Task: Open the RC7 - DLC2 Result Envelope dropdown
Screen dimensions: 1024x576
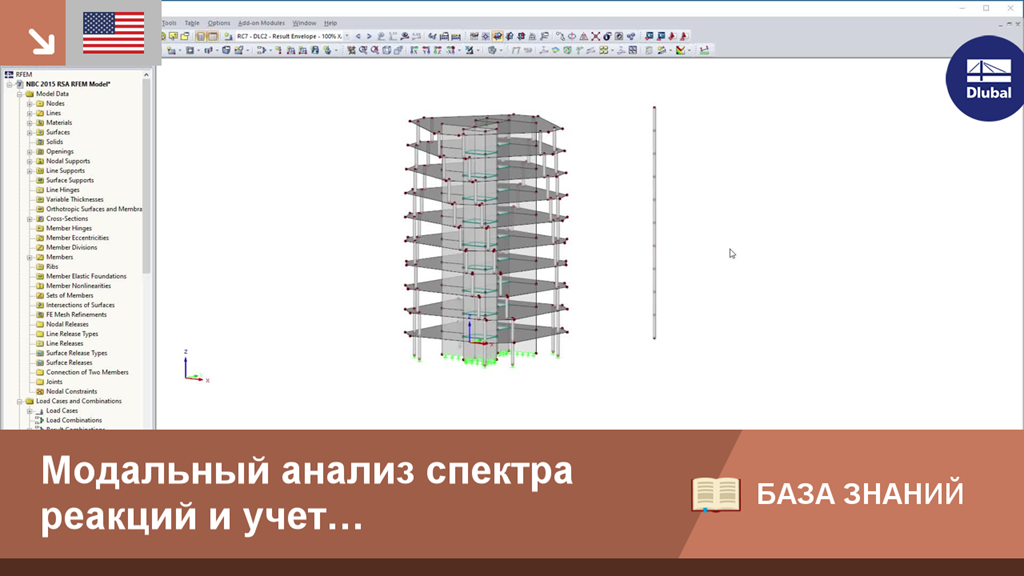Action: click(x=347, y=36)
